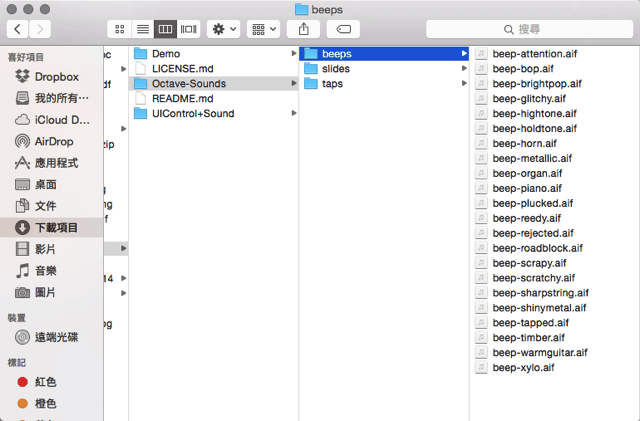Open Music (音樂) in the sidebar
Viewport: 640px width, 421px height.
pyautogui.click(x=51, y=271)
